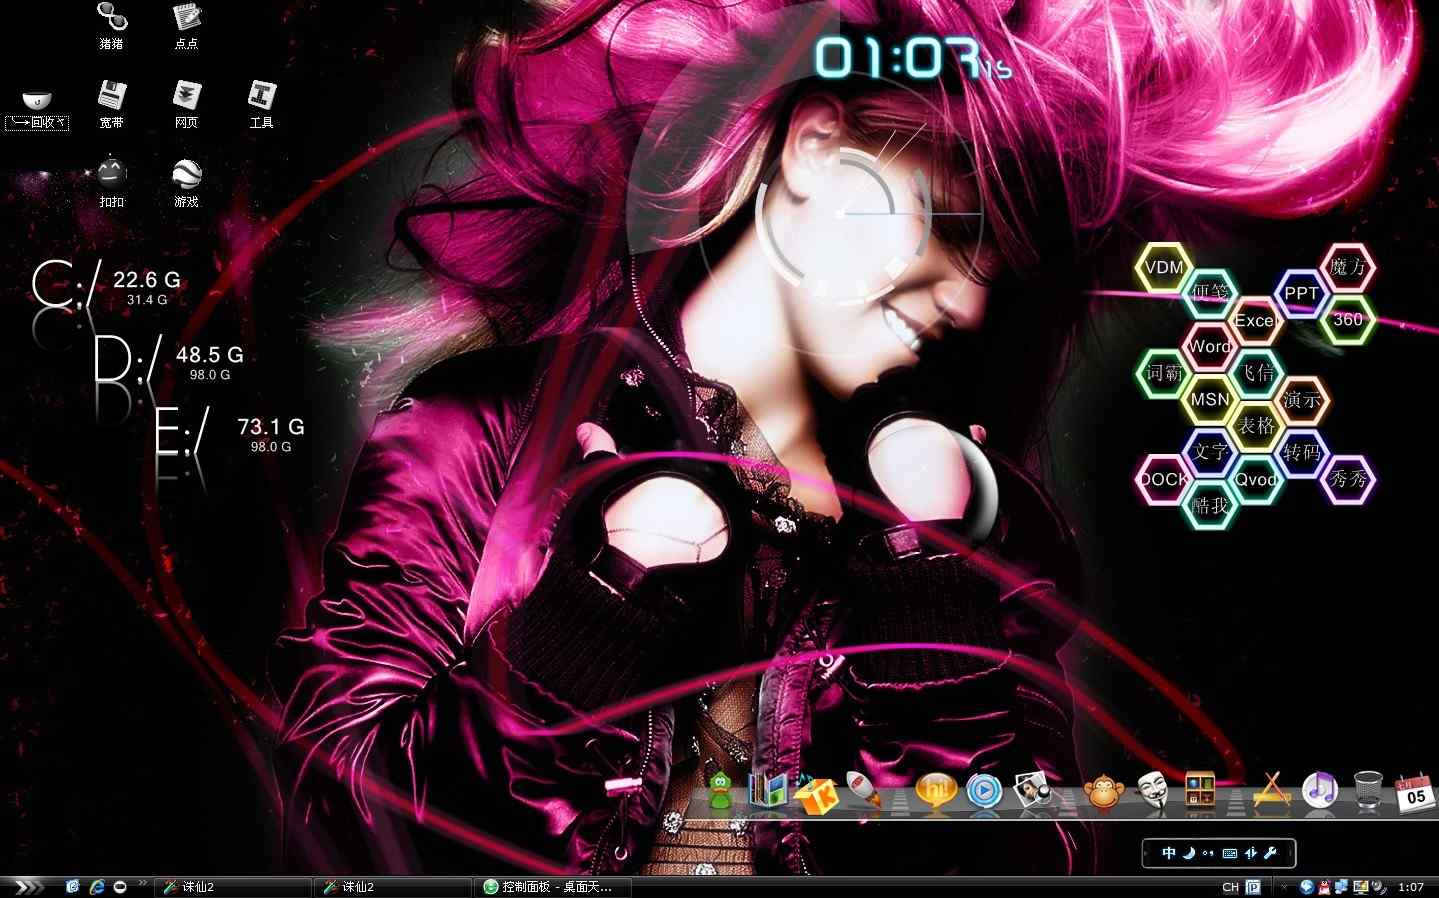Open Internet Explorer from quick launch
Image resolution: width=1439 pixels, height=898 pixels.
(x=96, y=887)
